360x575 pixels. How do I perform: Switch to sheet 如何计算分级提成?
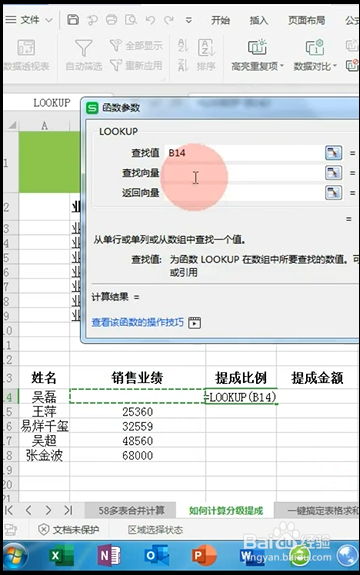point(226,510)
